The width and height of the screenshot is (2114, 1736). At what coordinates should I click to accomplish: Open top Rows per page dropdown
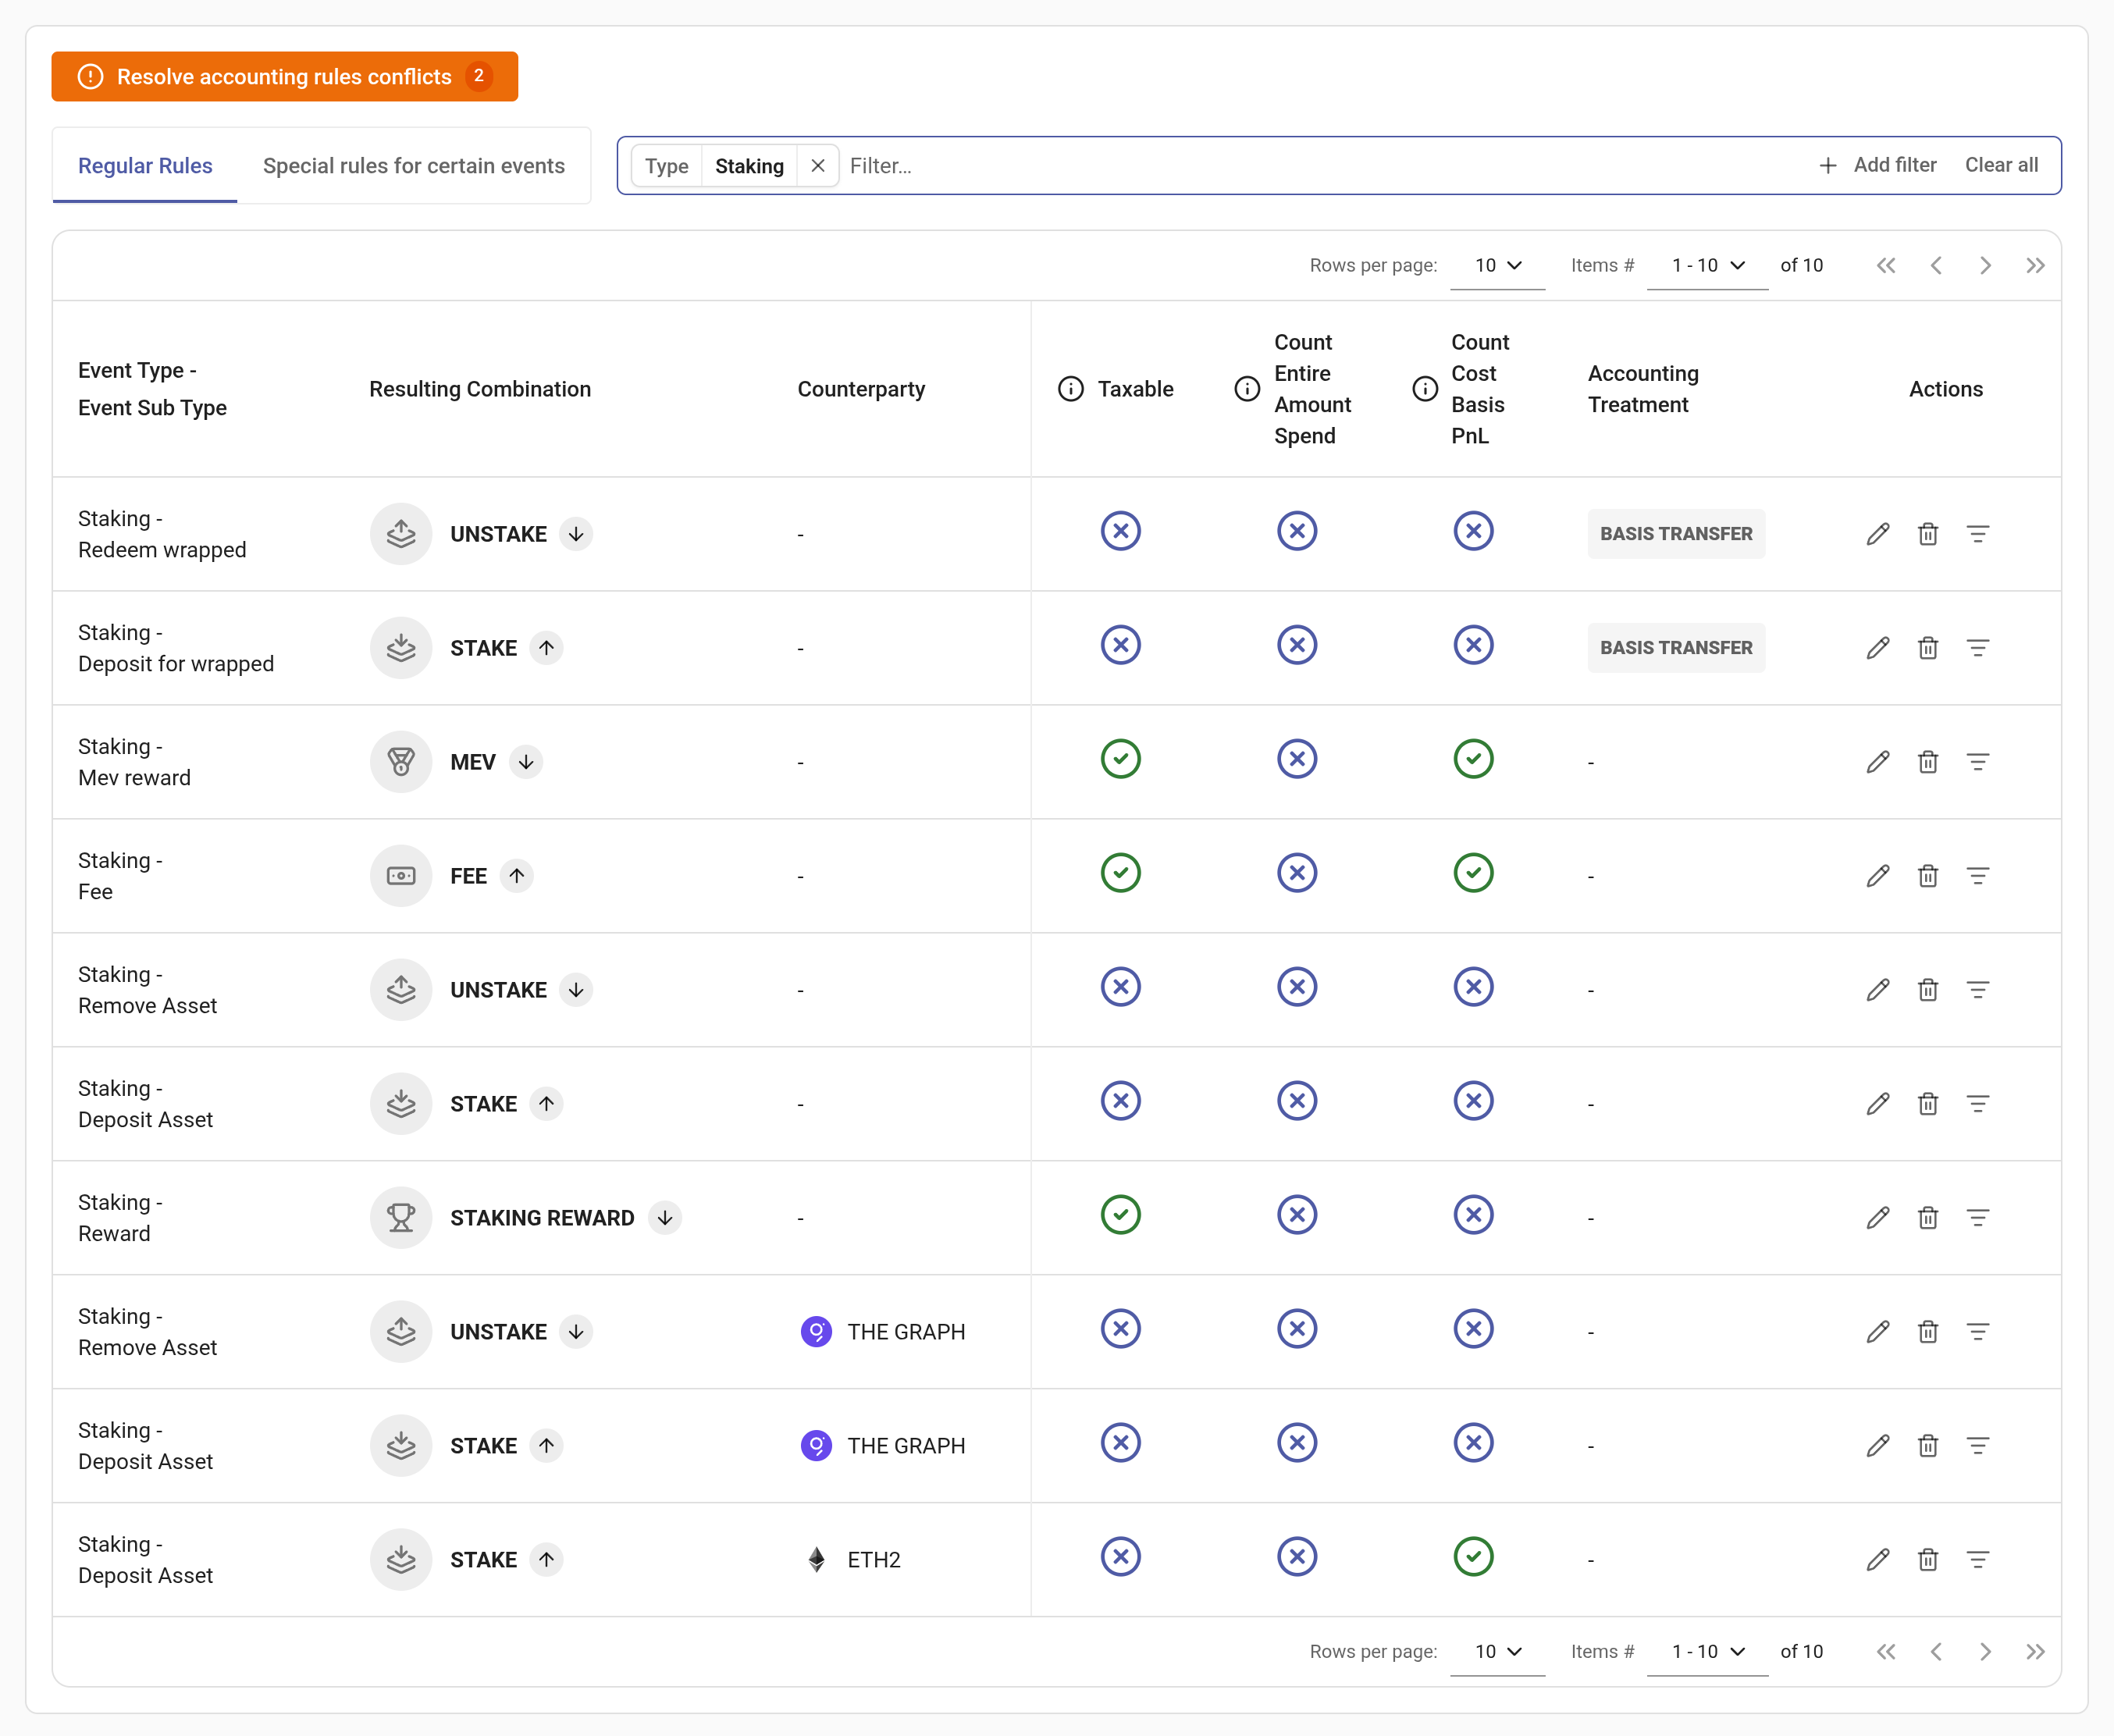1497,266
